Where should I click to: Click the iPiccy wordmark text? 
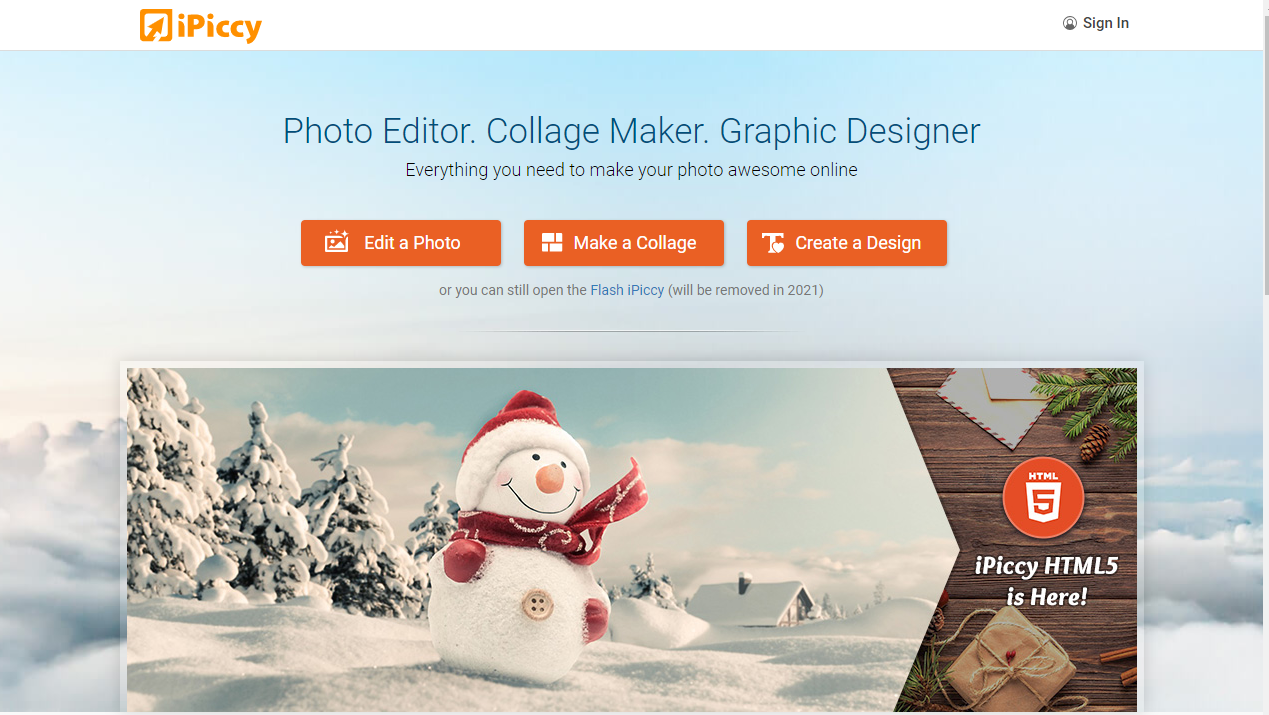(x=219, y=27)
